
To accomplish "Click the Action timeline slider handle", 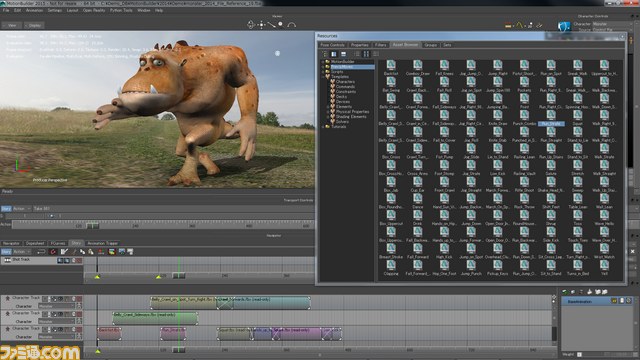I will click(93, 225).
